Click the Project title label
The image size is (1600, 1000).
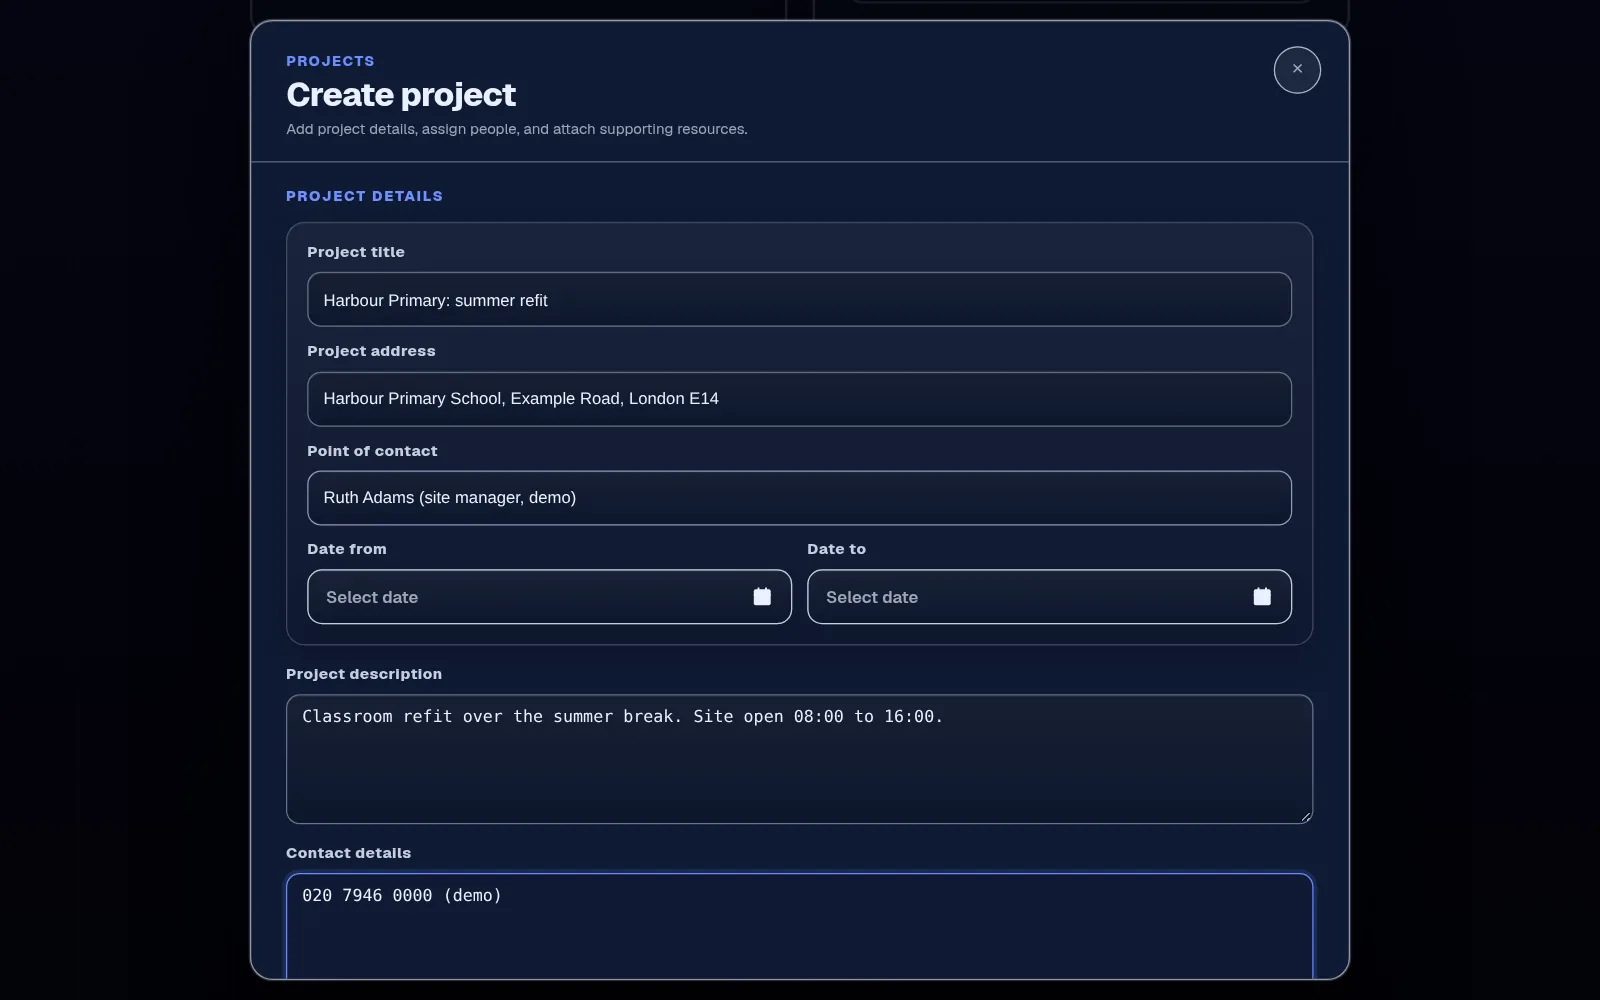coord(356,252)
